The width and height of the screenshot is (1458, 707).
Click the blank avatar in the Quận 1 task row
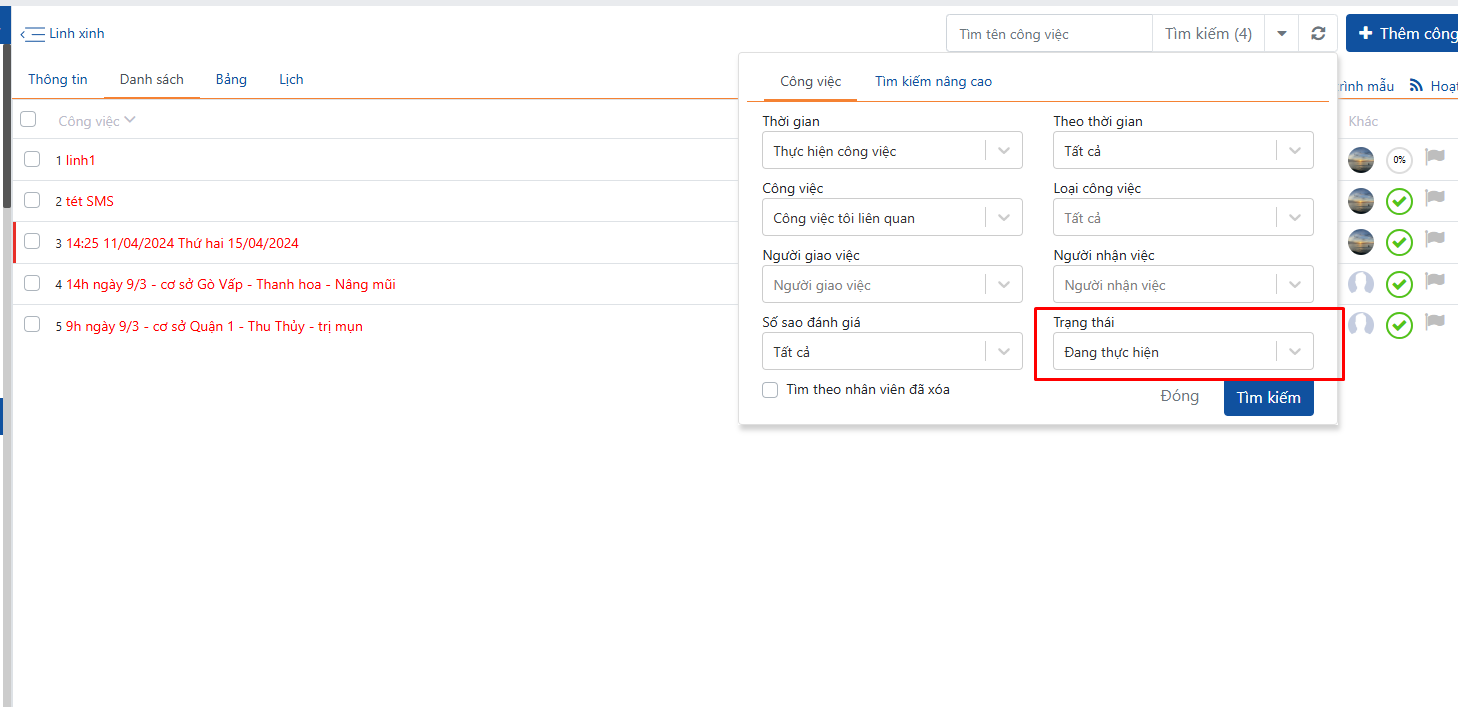(1361, 325)
